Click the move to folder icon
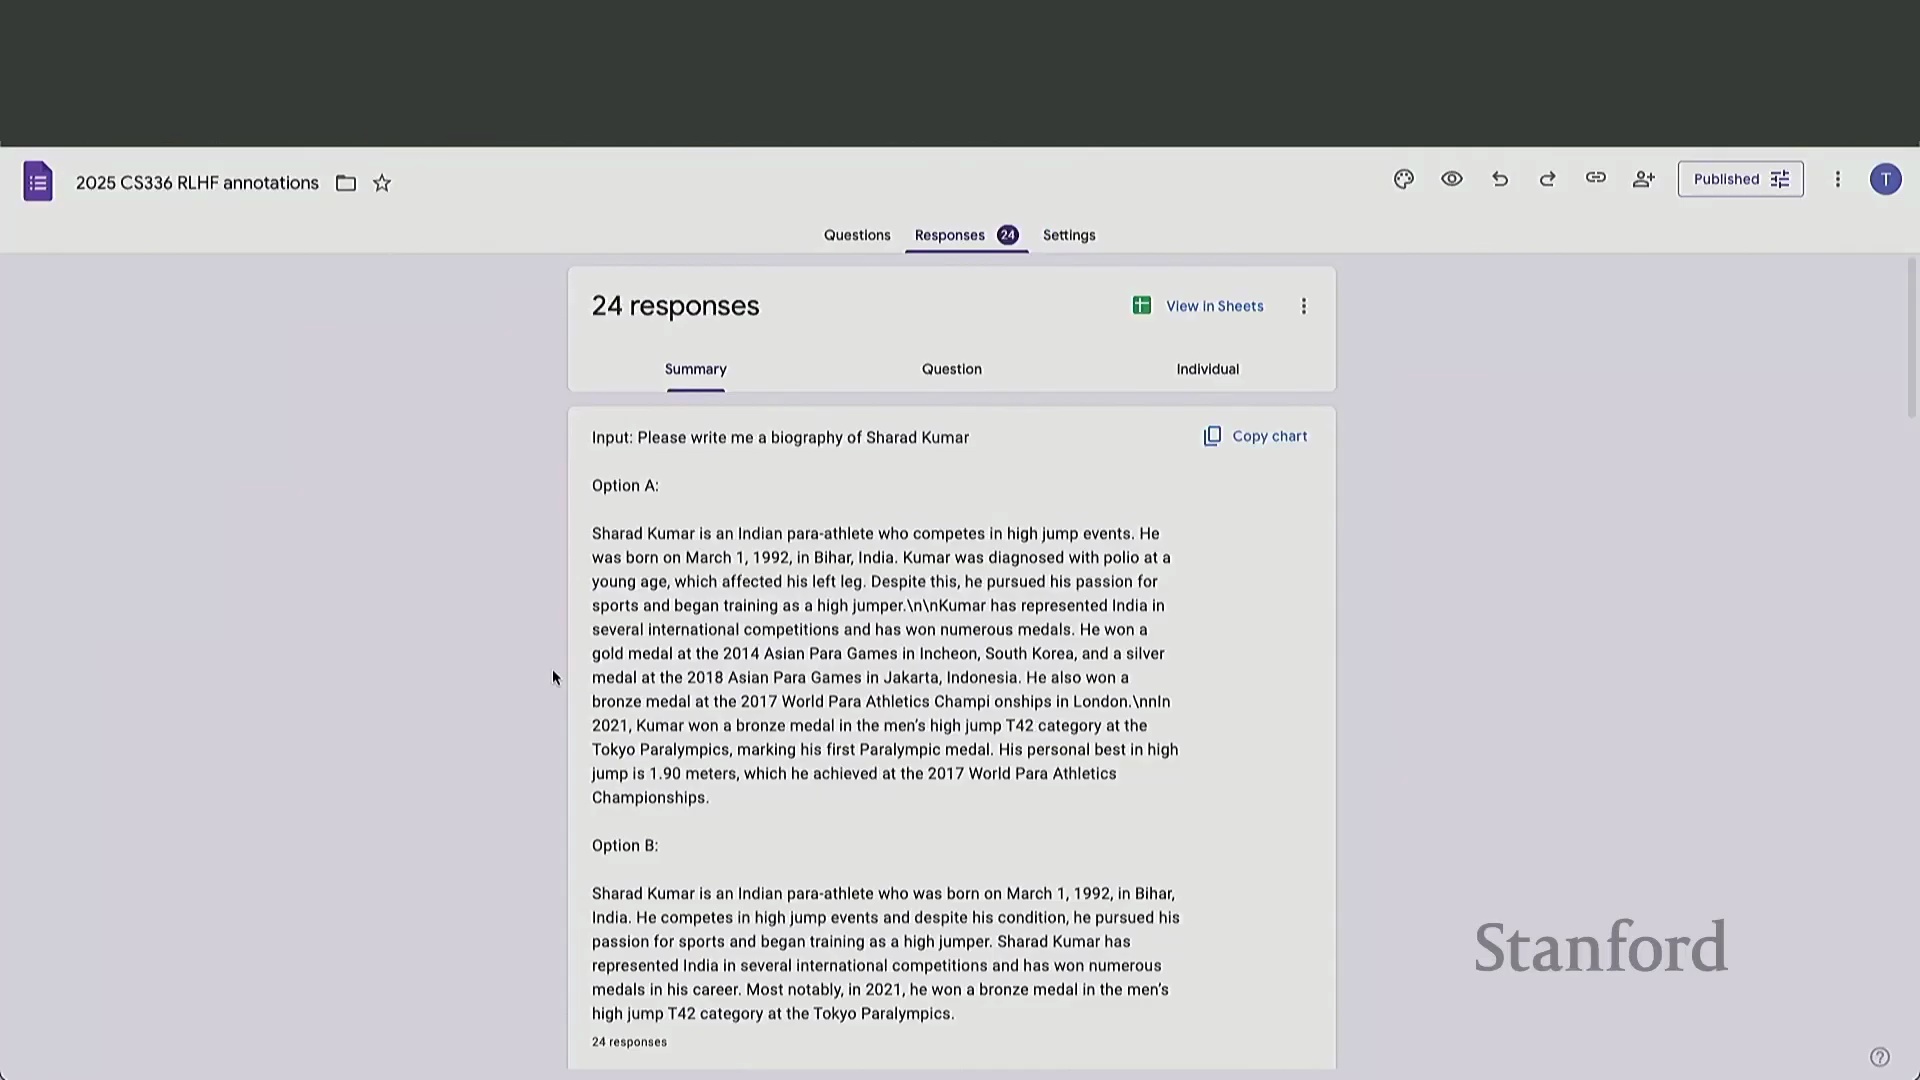This screenshot has width=1920, height=1080. 346,183
